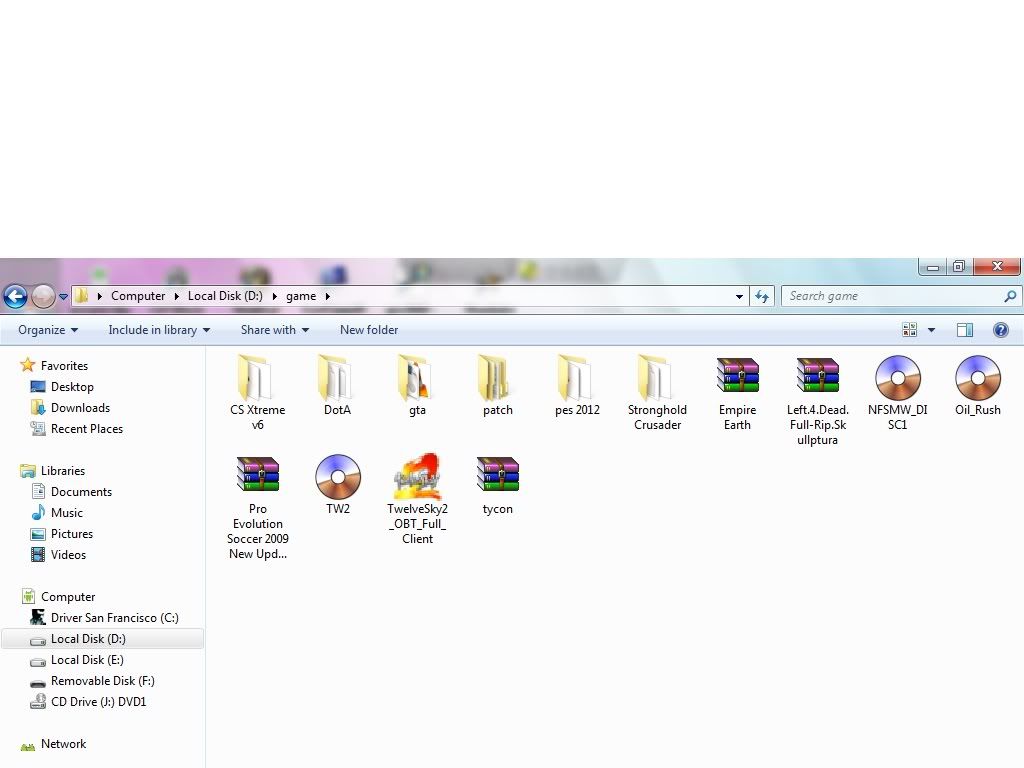
Task: Refresh the game folder view
Action: (761, 296)
